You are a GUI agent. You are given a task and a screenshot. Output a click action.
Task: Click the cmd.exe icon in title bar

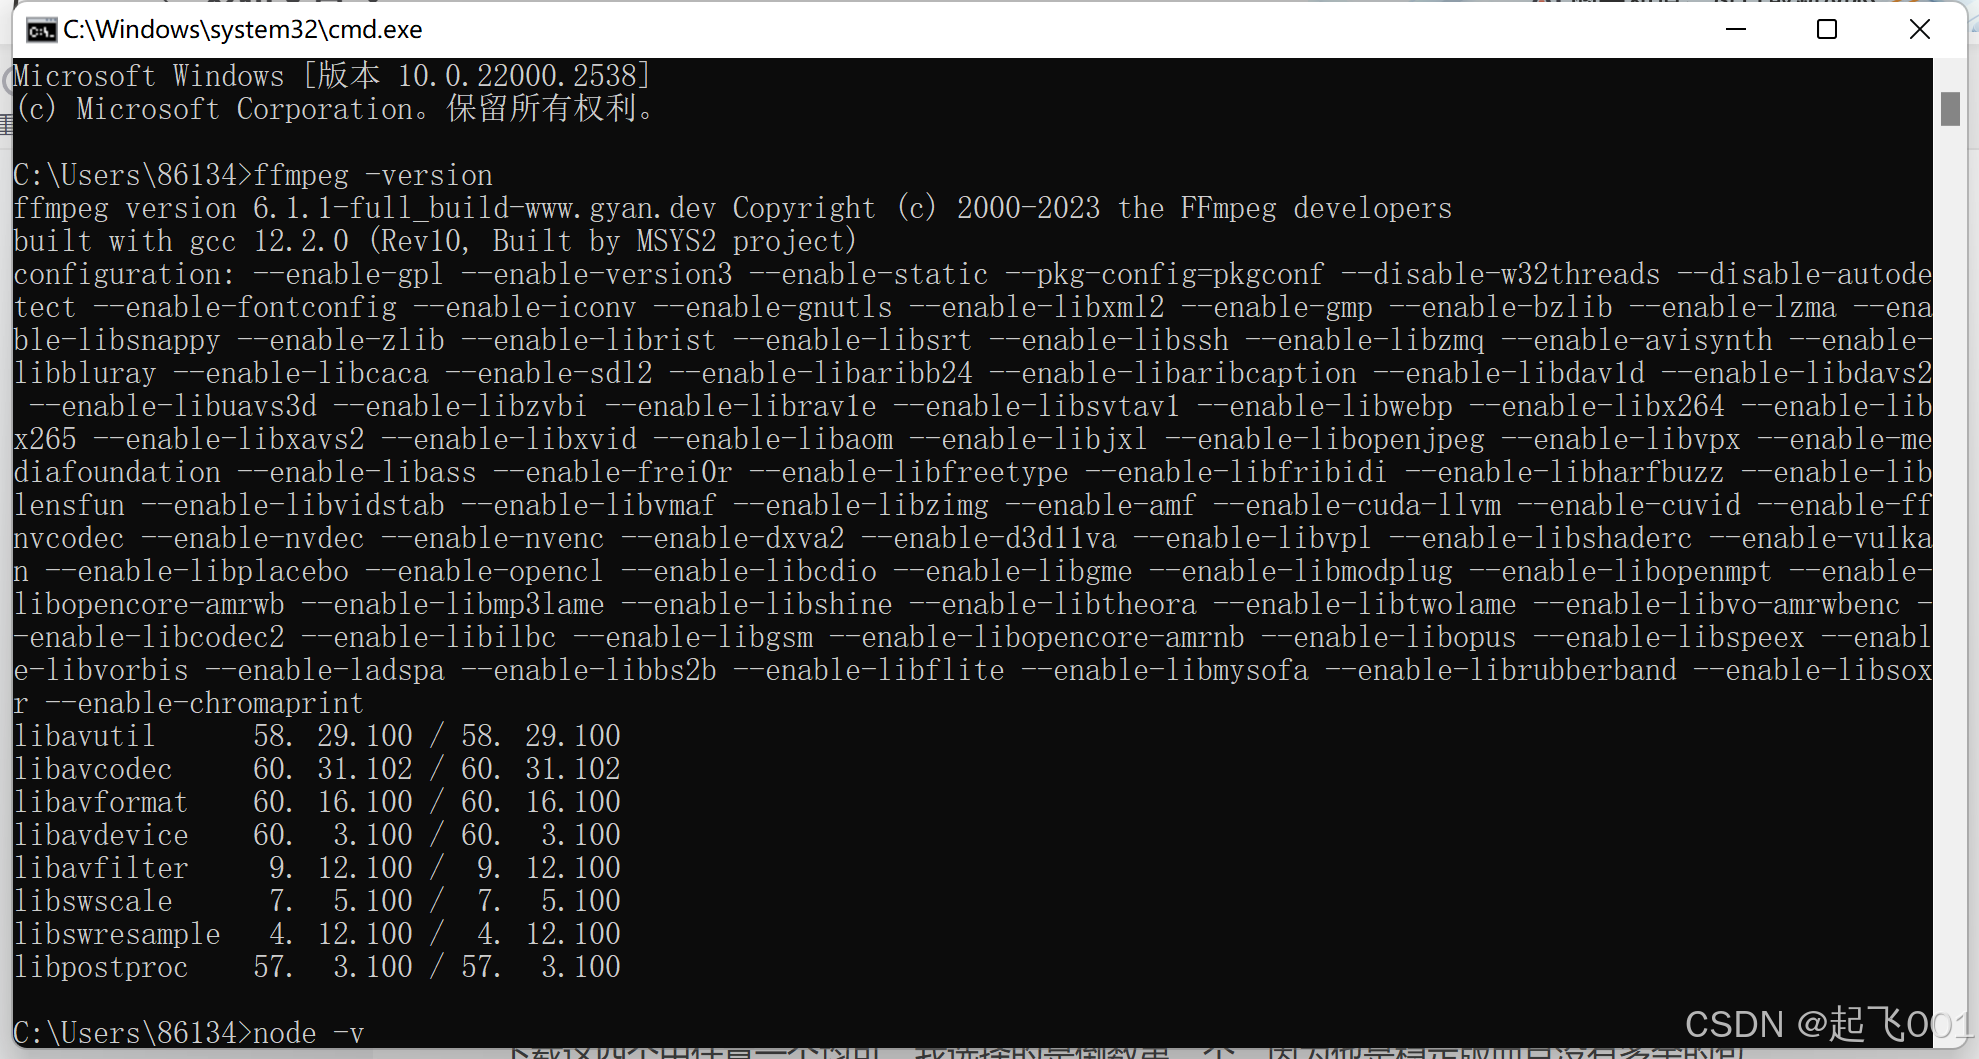[41, 30]
